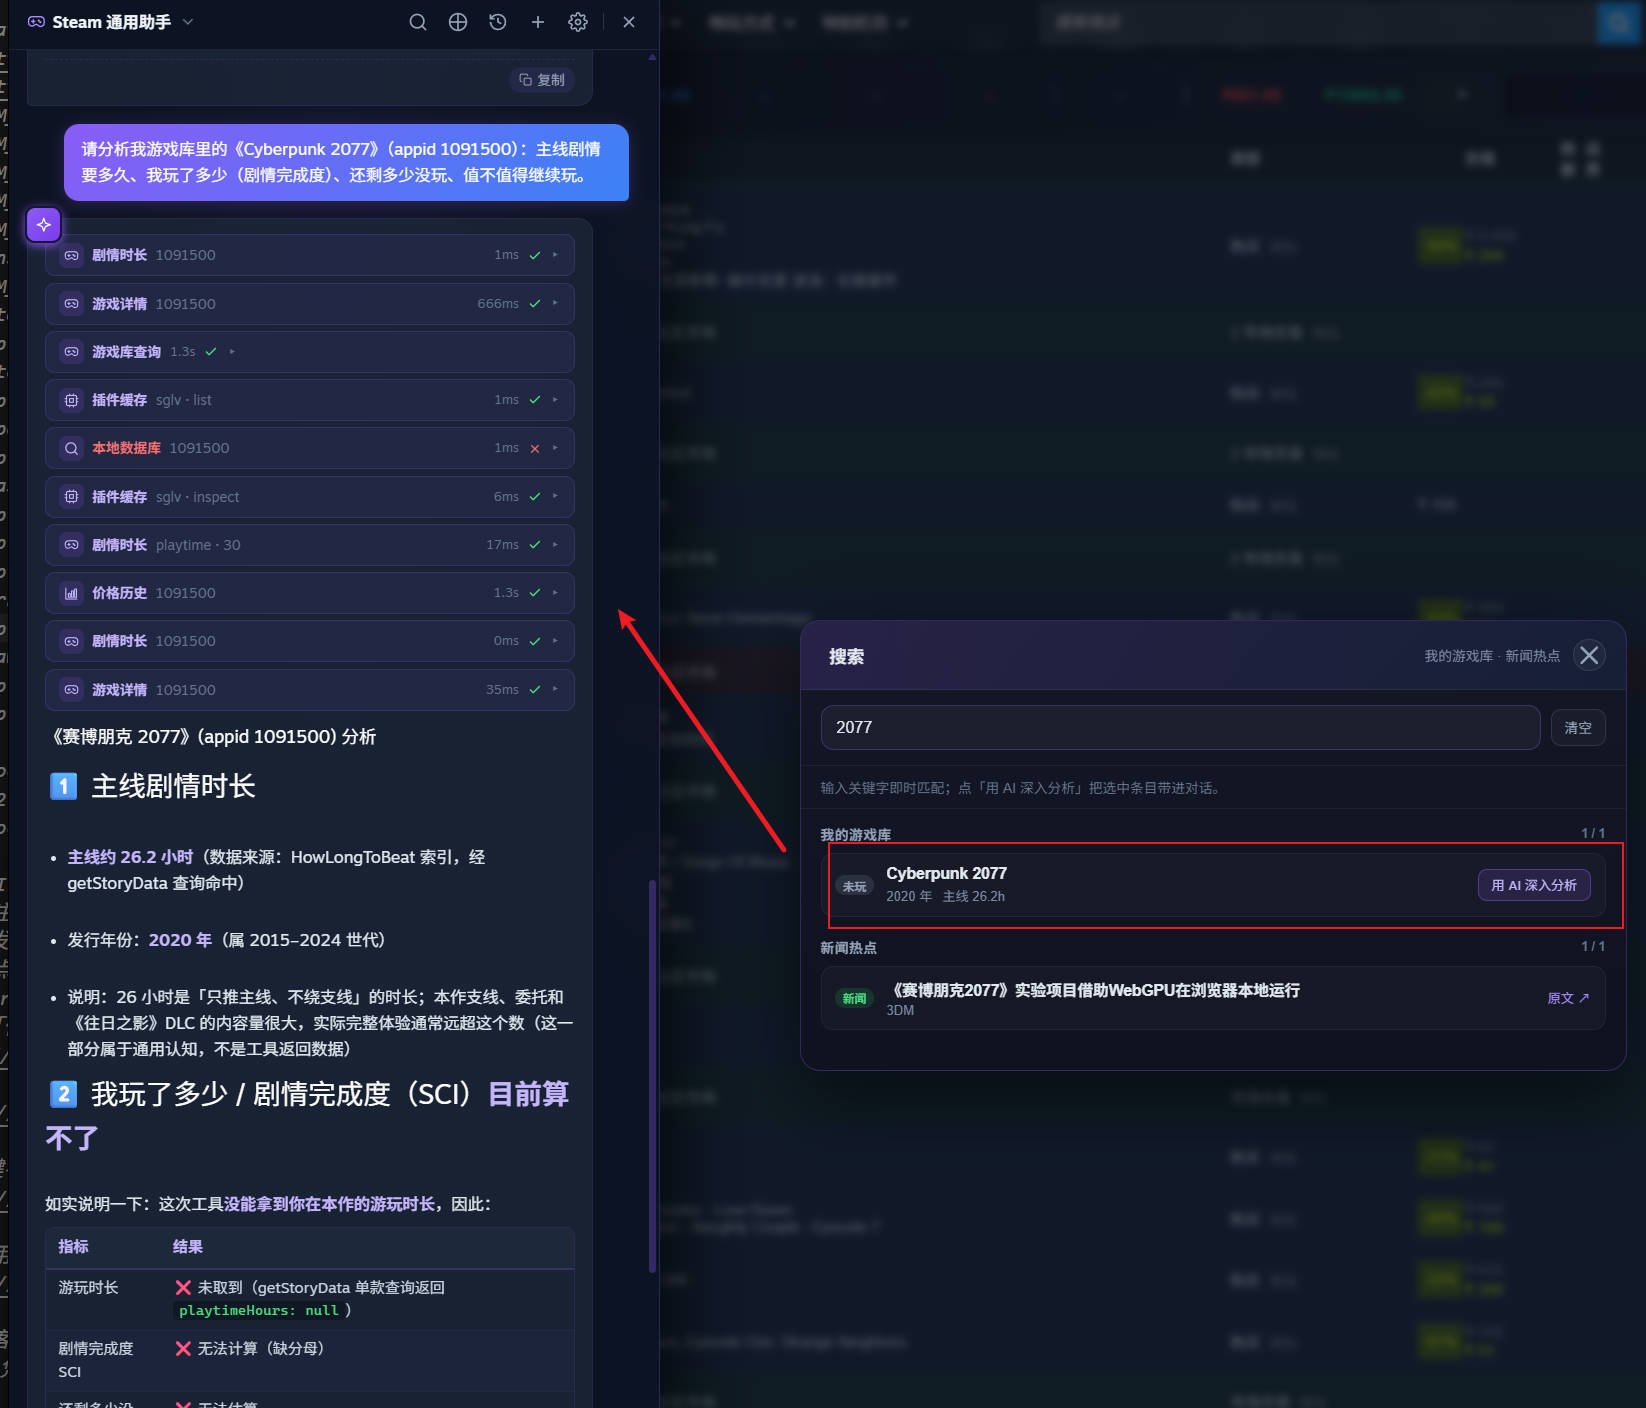Open chat history clock icon
1646x1408 pixels.
[498, 22]
